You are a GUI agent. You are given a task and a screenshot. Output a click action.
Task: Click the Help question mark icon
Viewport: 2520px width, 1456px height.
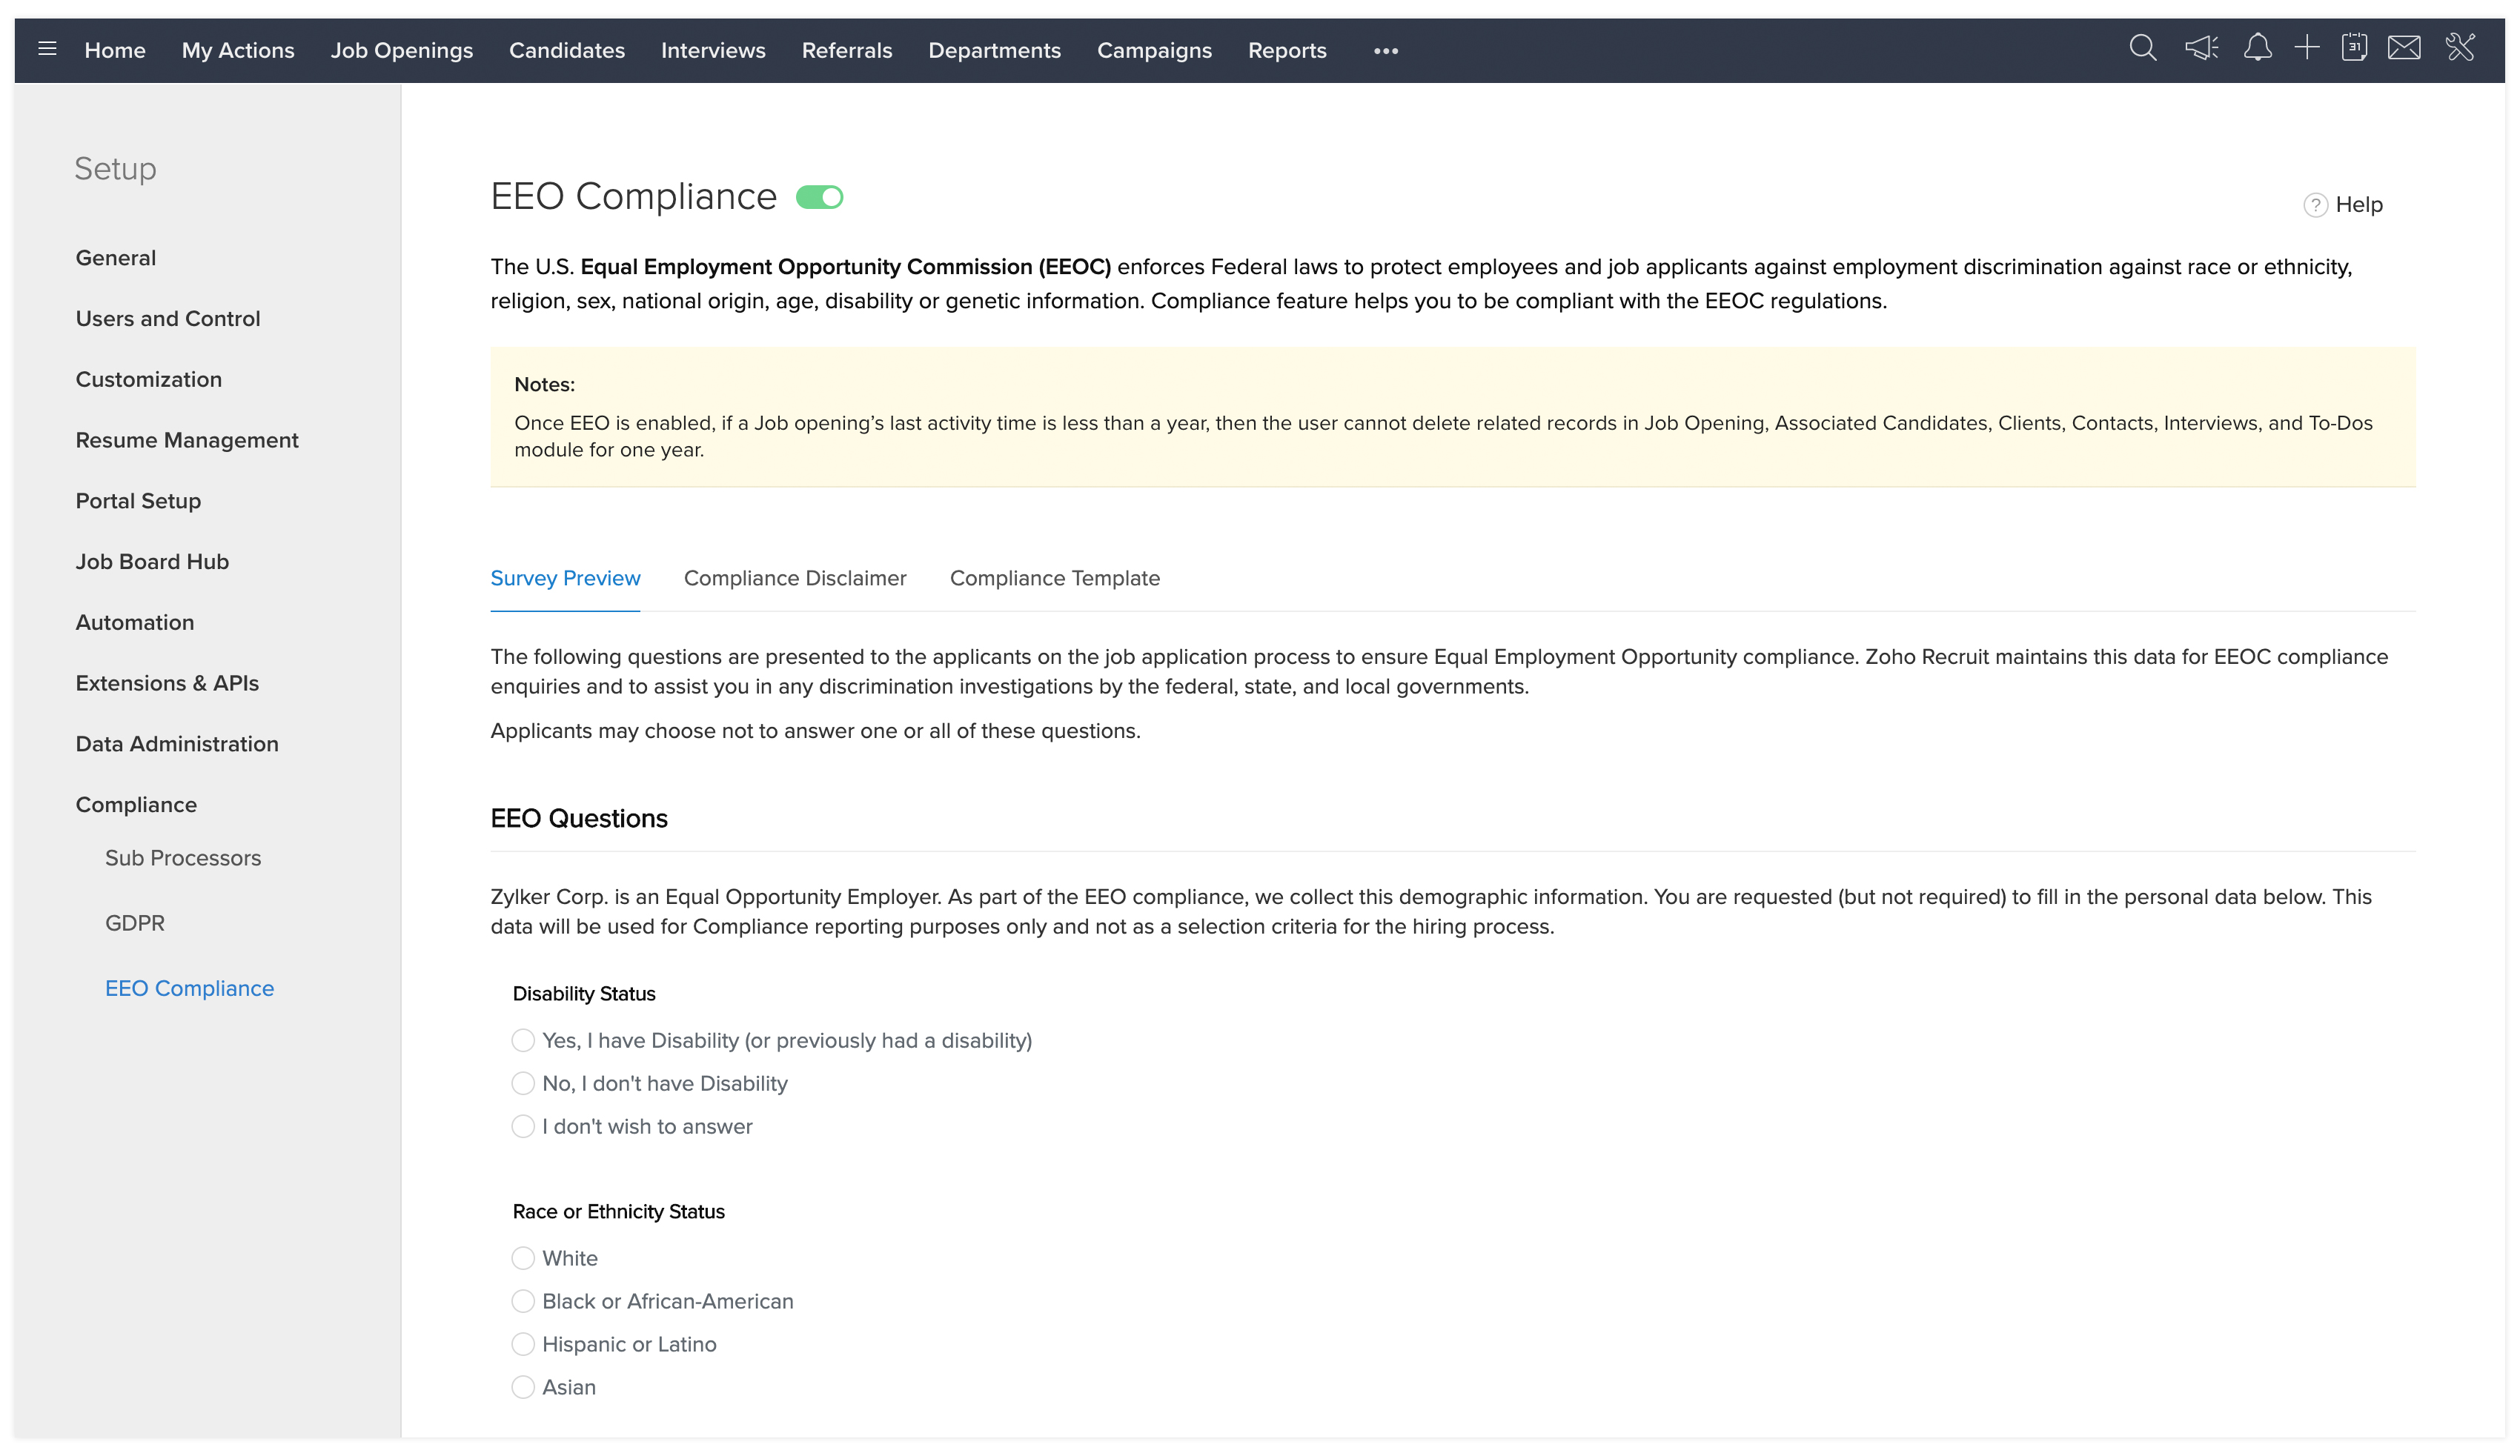(2315, 205)
